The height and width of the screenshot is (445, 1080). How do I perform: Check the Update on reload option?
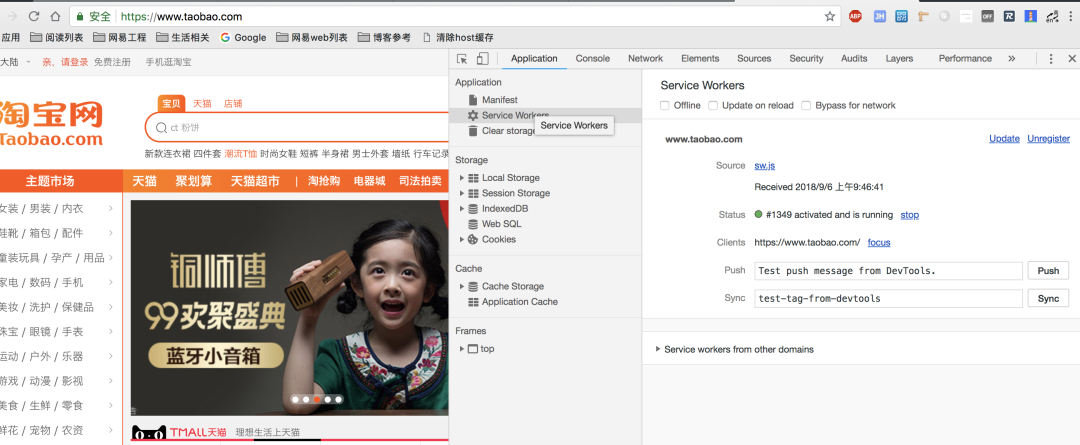tap(712, 106)
